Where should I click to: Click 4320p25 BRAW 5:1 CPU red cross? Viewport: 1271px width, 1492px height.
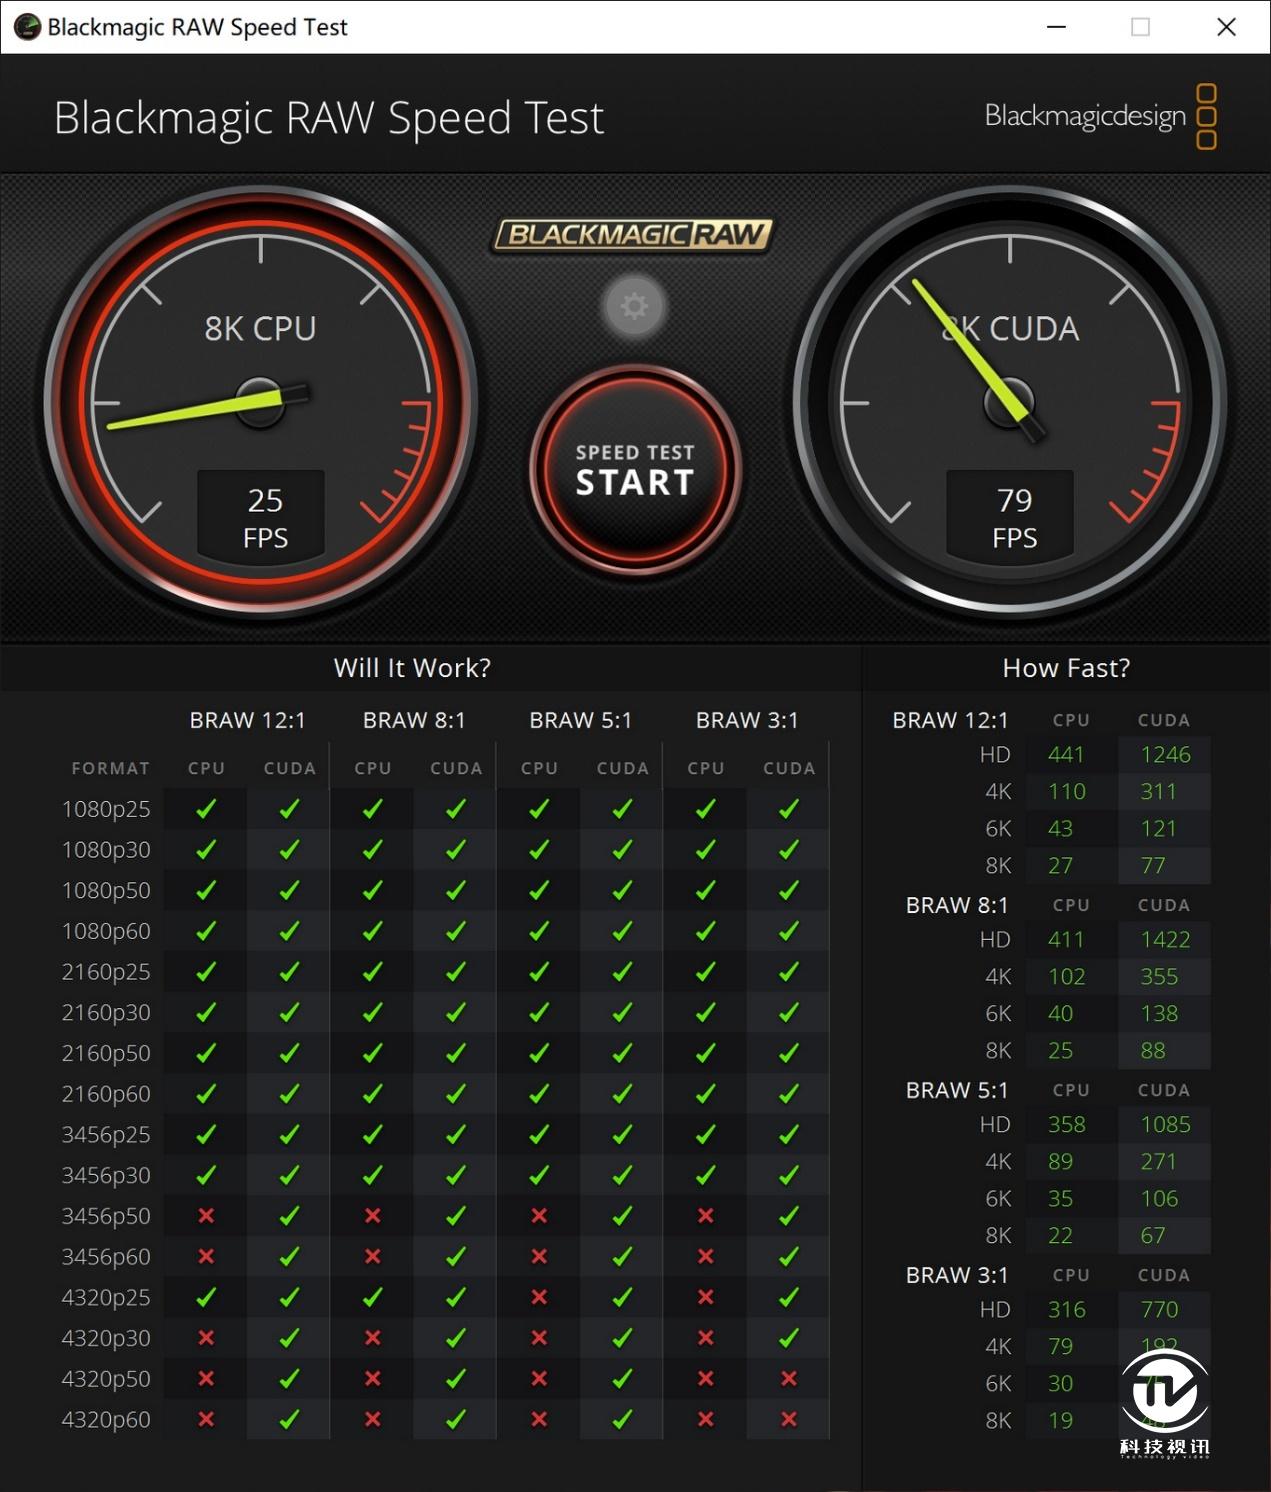click(539, 1298)
